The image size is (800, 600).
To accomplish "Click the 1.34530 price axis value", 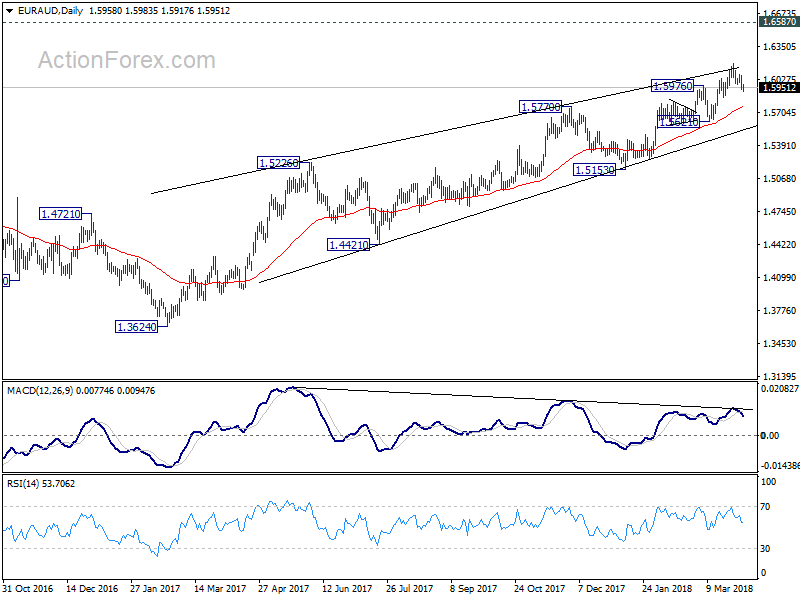I will [779, 344].
